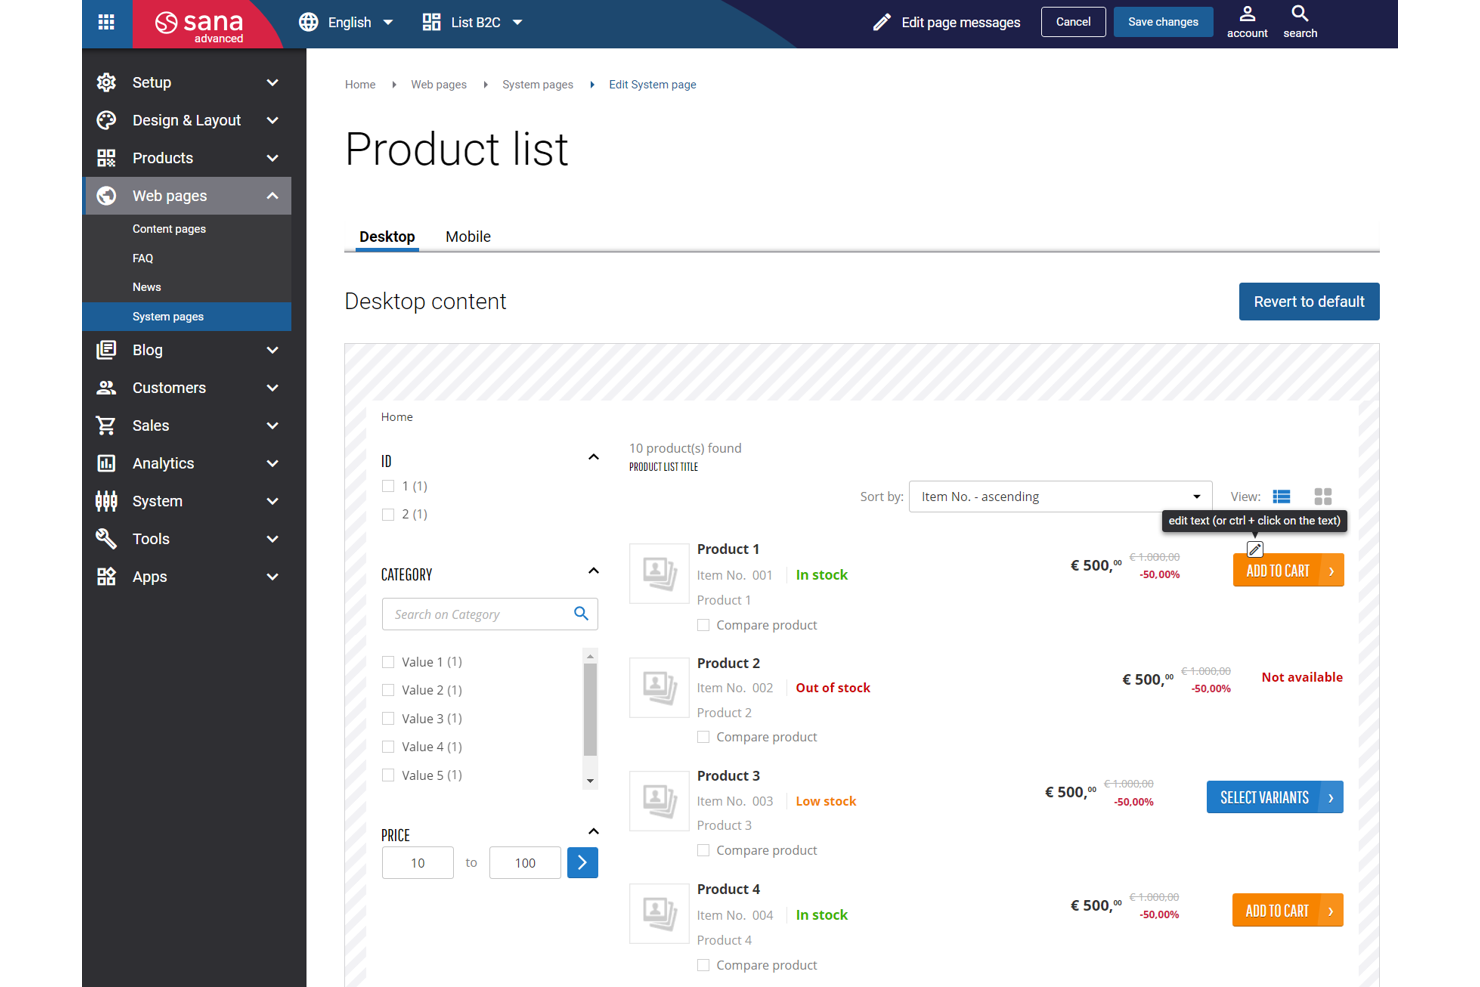Click the edit pencil above Add to Cart
Screen dimensions: 1480x987
1254,549
